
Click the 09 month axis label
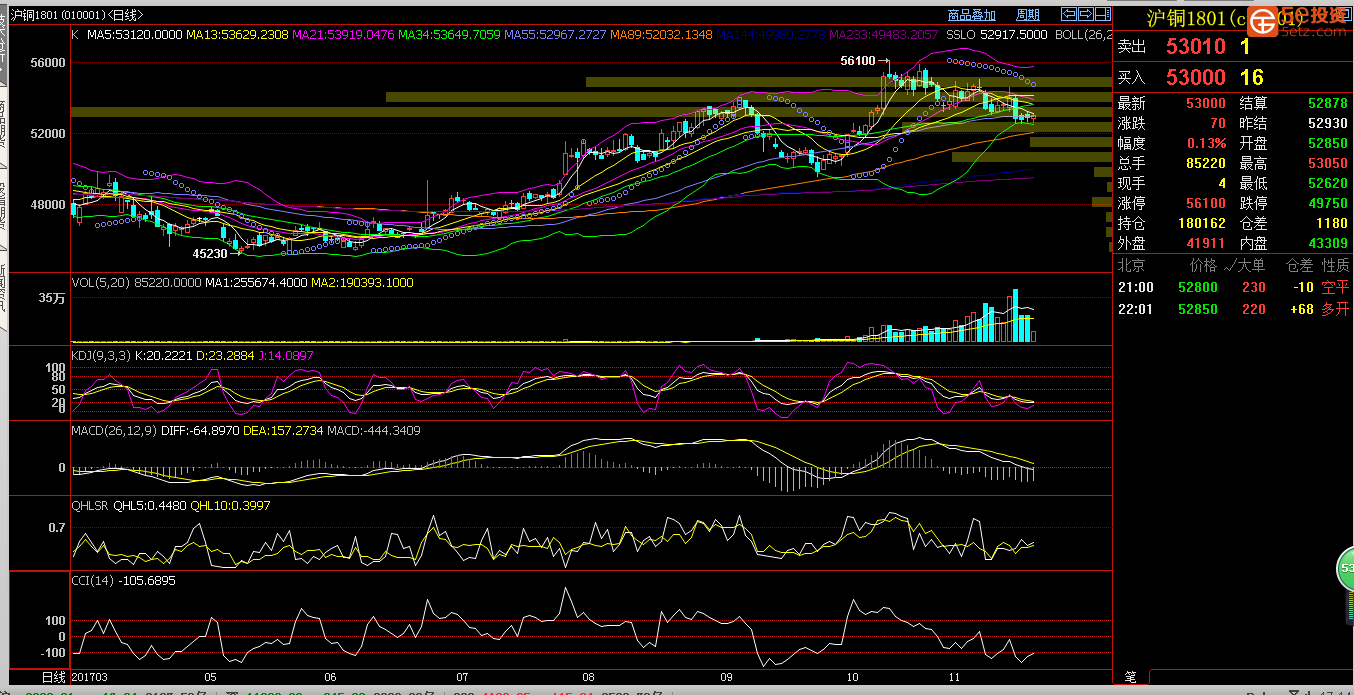[x=727, y=677]
